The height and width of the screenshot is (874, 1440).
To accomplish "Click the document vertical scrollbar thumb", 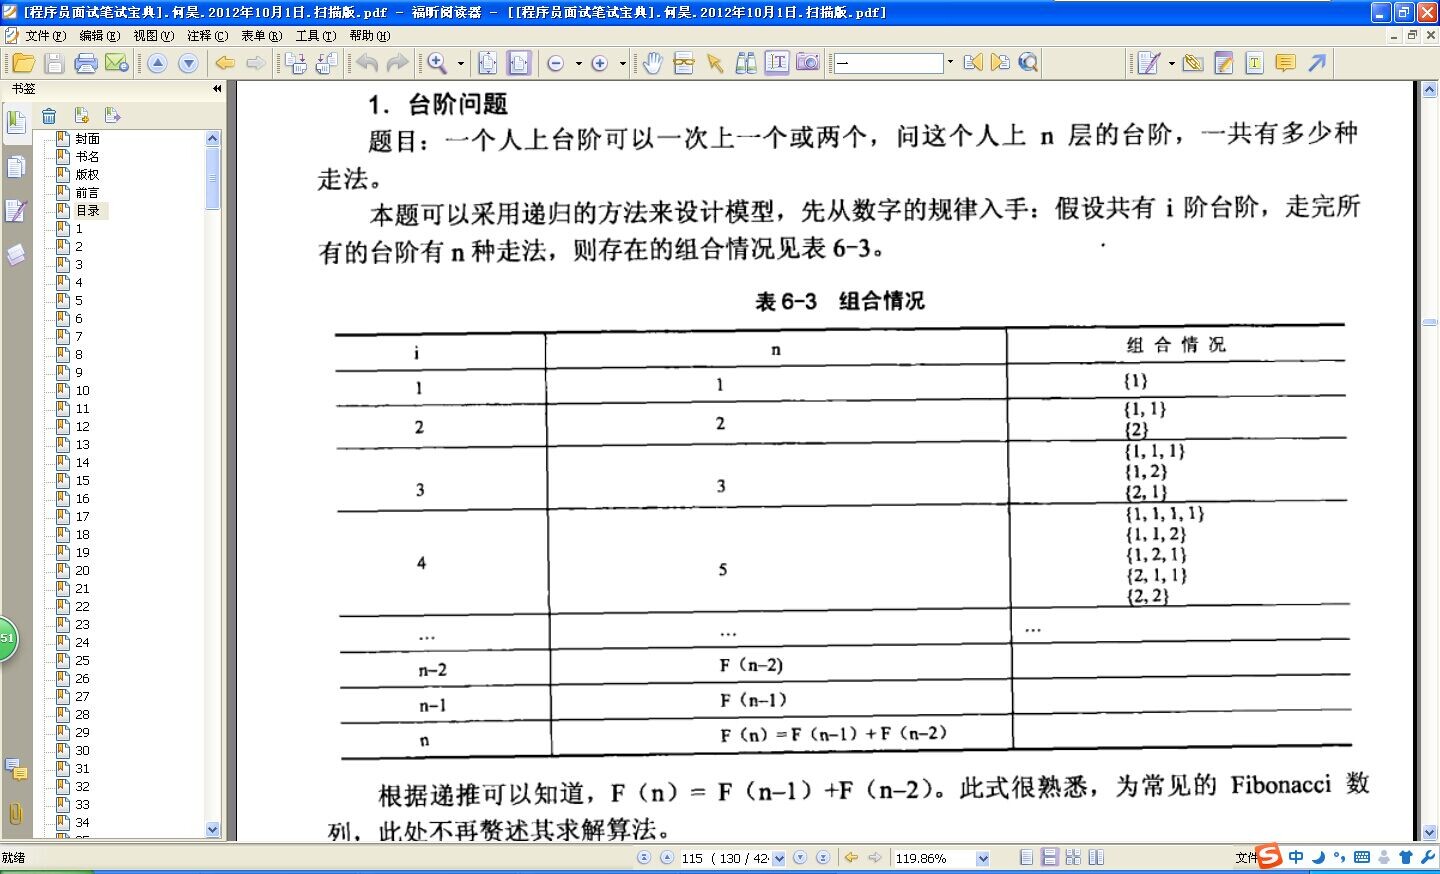I will click(1429, 322).
